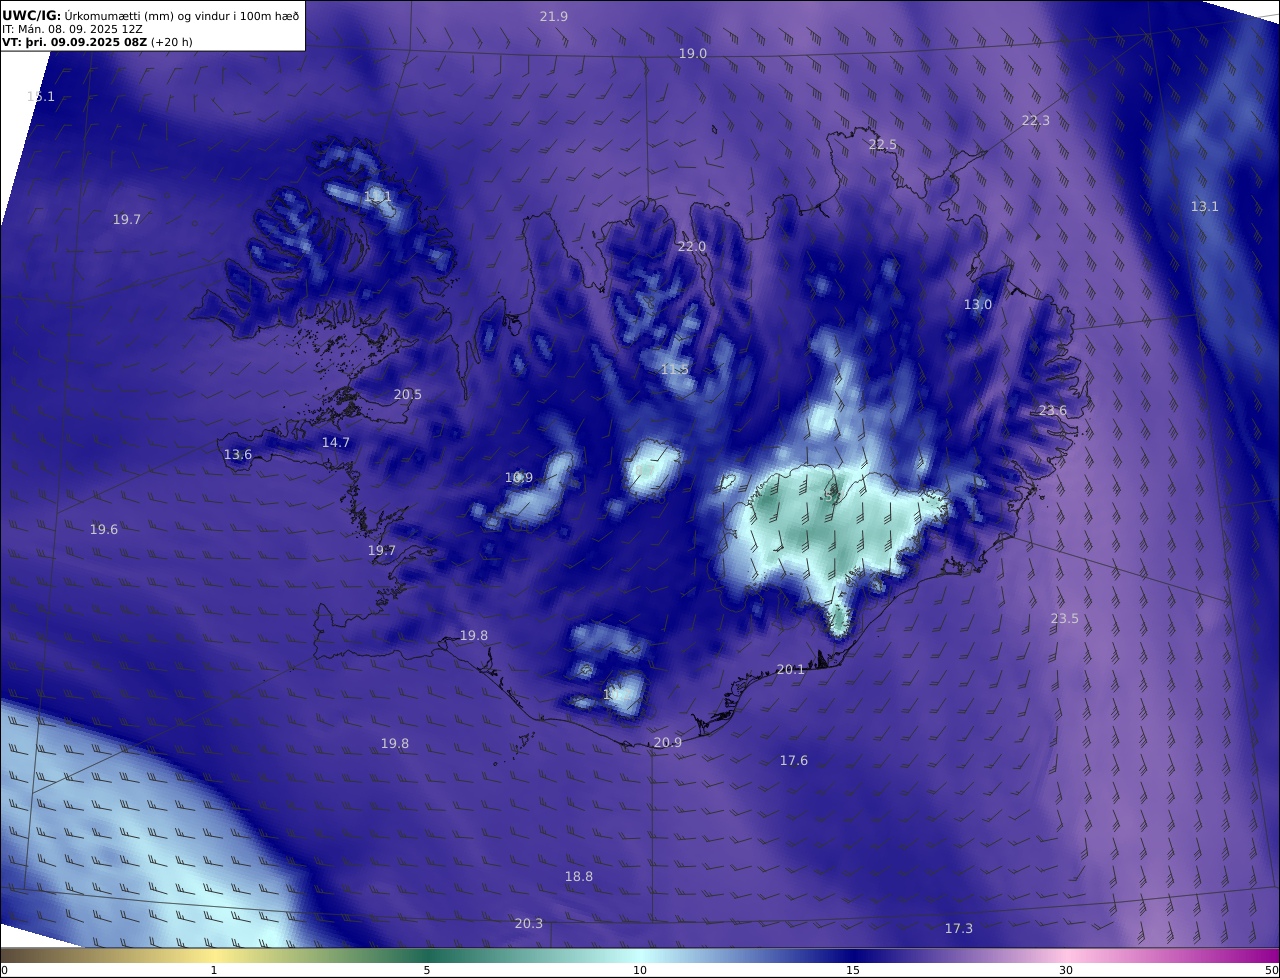
Task: Click the colorbar tick label 10
Action: [x=640, y=970]
